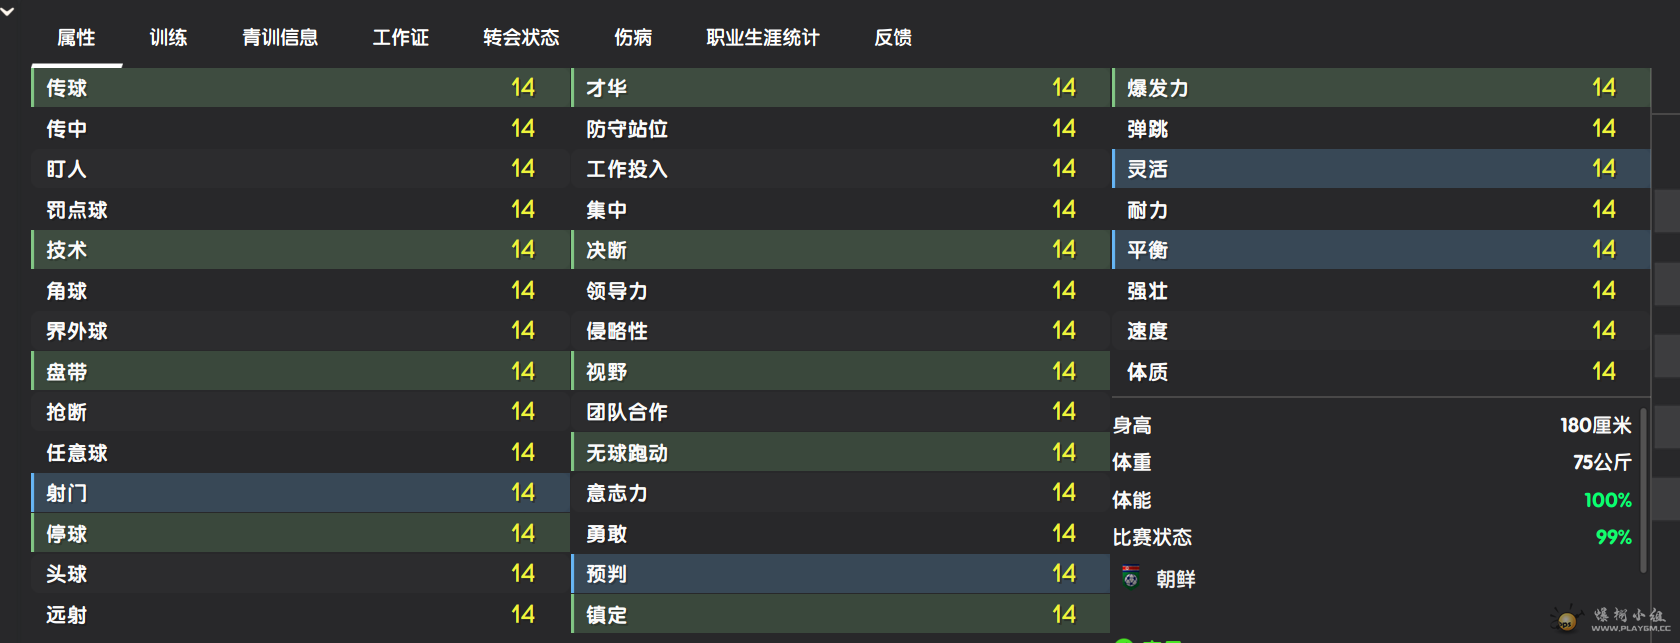
Task: Click the 反馈 tab
Action: coord(893,38)
